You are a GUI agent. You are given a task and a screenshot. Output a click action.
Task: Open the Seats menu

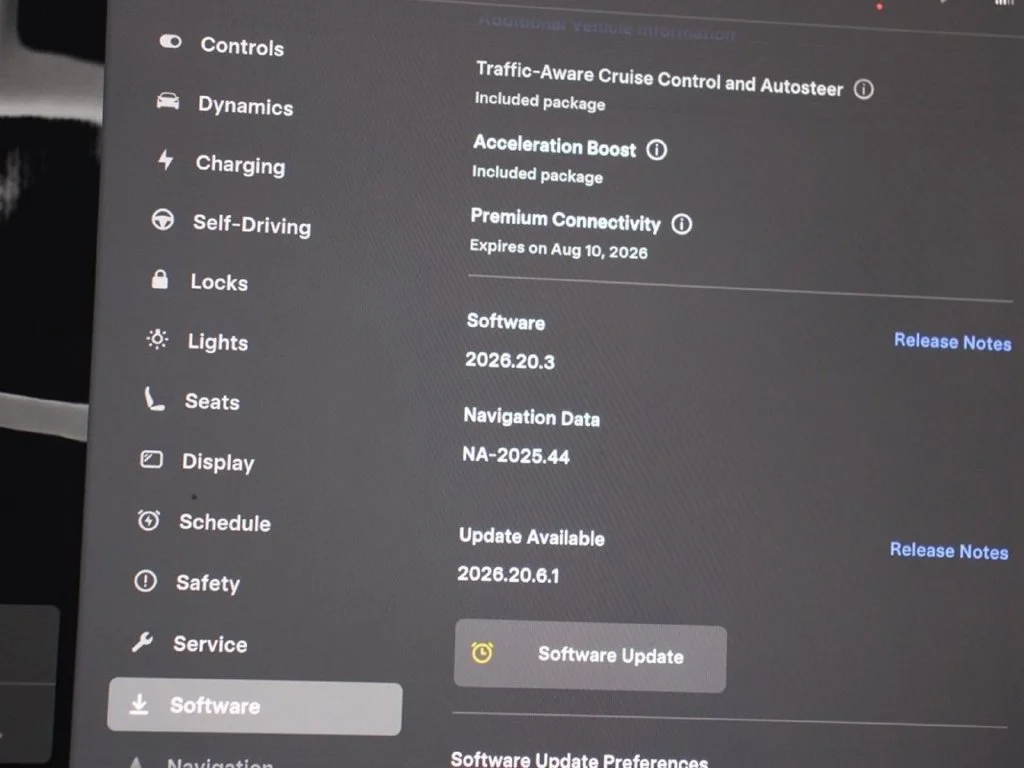(x=212, y=402)
